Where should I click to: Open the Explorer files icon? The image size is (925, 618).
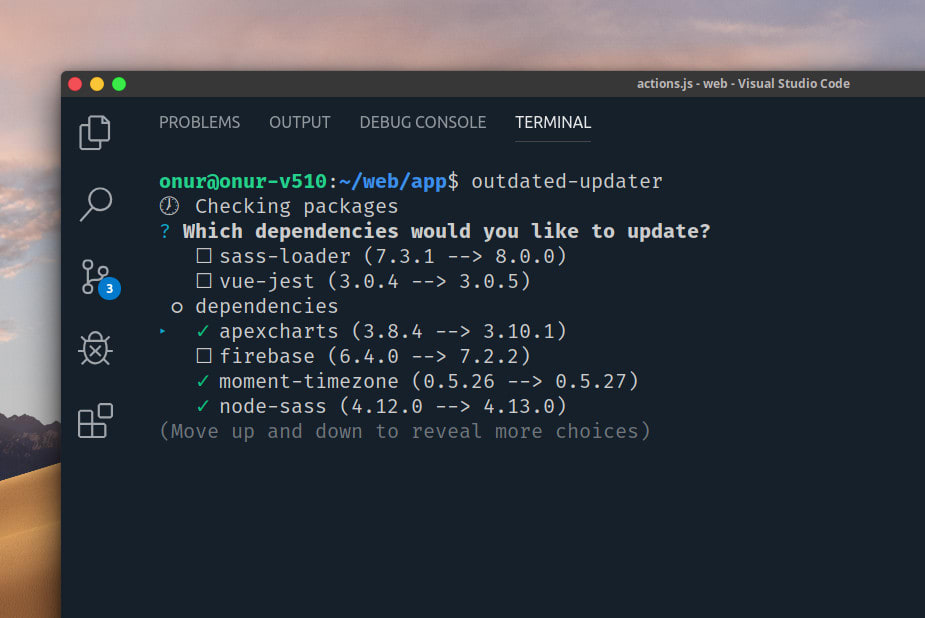pyautogui.click(x=95, y=132)
